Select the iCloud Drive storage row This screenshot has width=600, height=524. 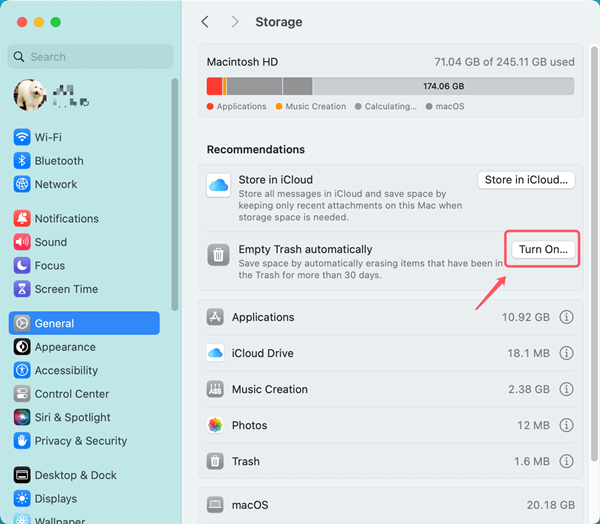(x=391, y=353)
